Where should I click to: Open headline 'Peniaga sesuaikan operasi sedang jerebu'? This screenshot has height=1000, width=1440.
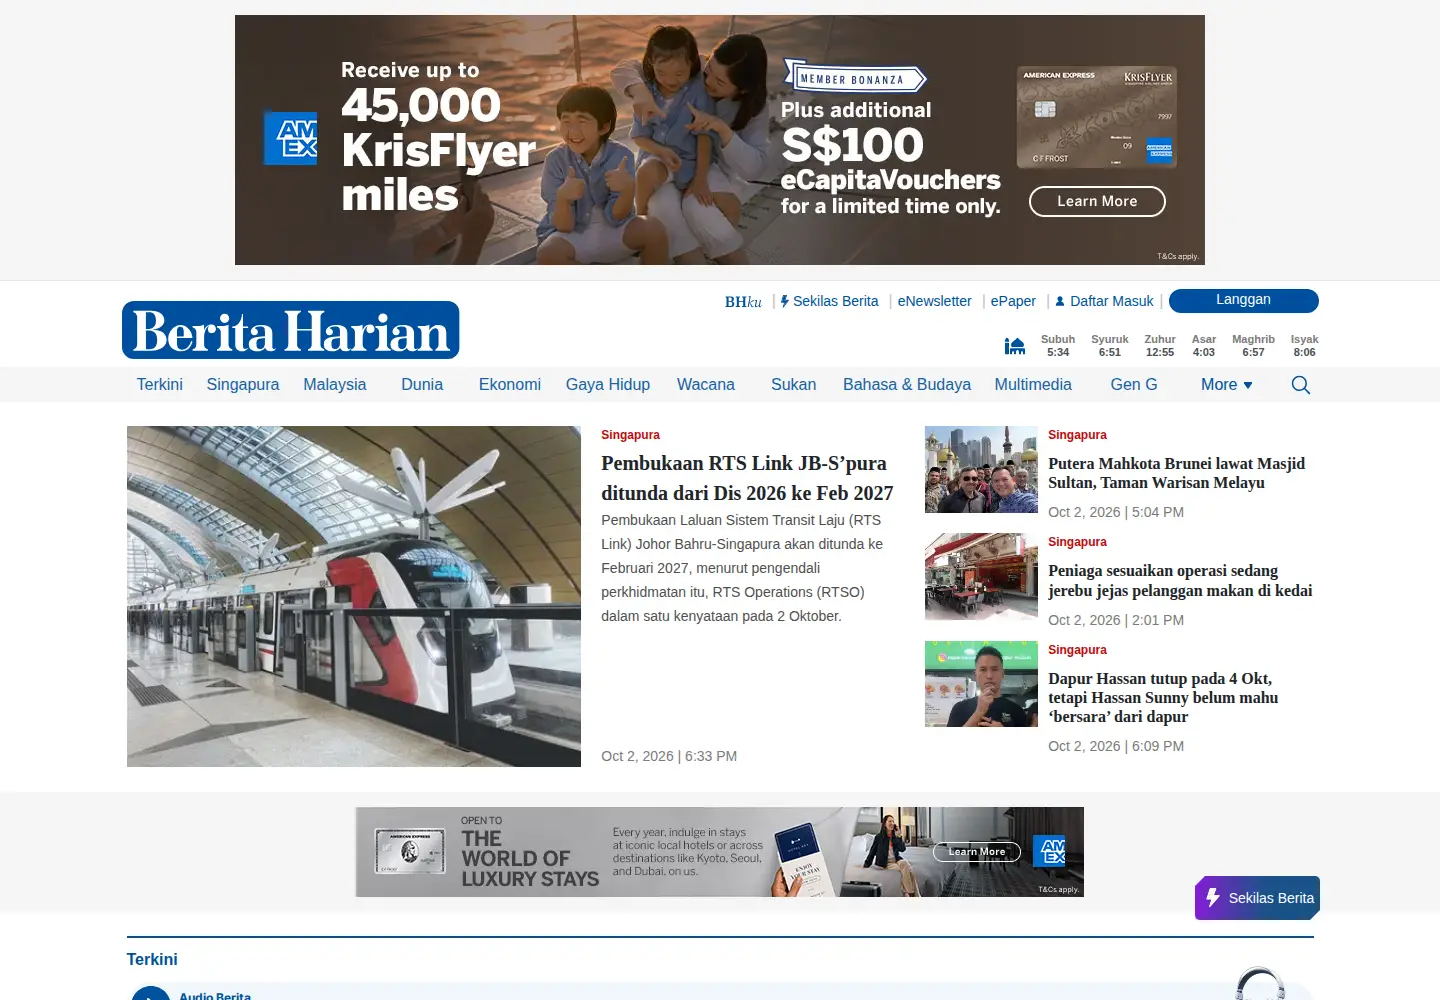point(1180,581)
